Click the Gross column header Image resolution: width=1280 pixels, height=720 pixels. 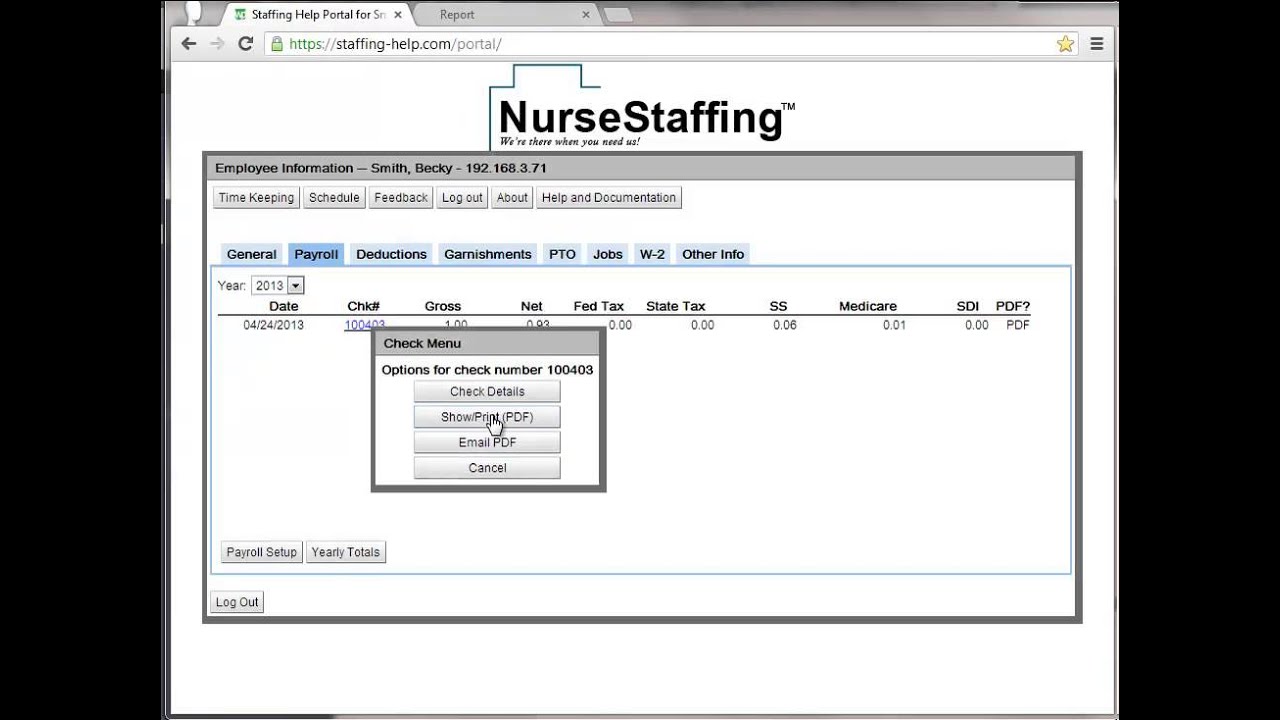click(x=443, y=306)
